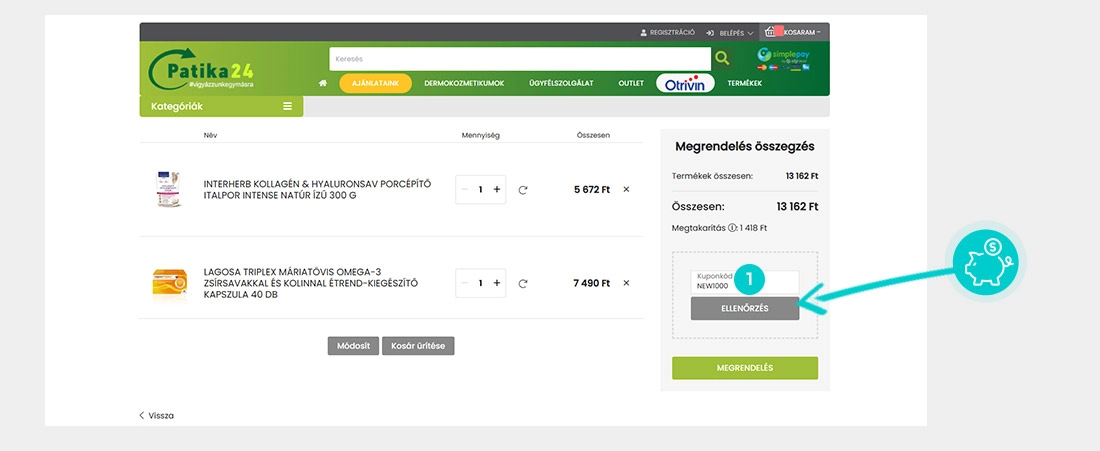
Task: Open Interherb Kollagén product name link
Action: (317, 189)
